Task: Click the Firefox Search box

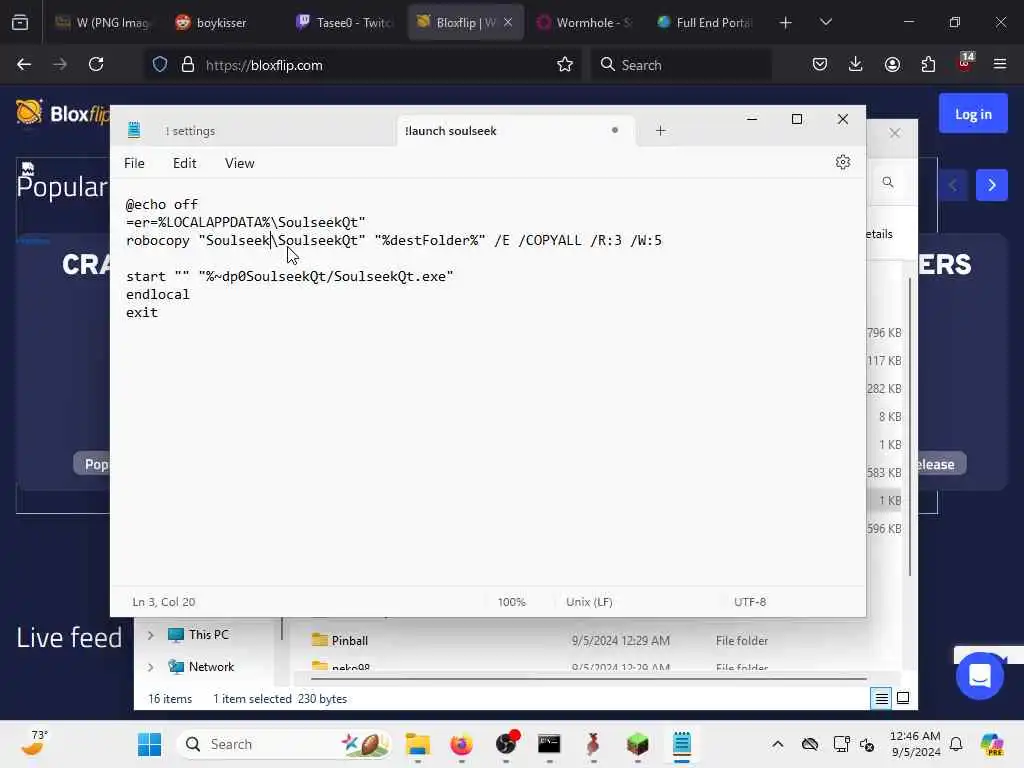Action: click(681, 65)
